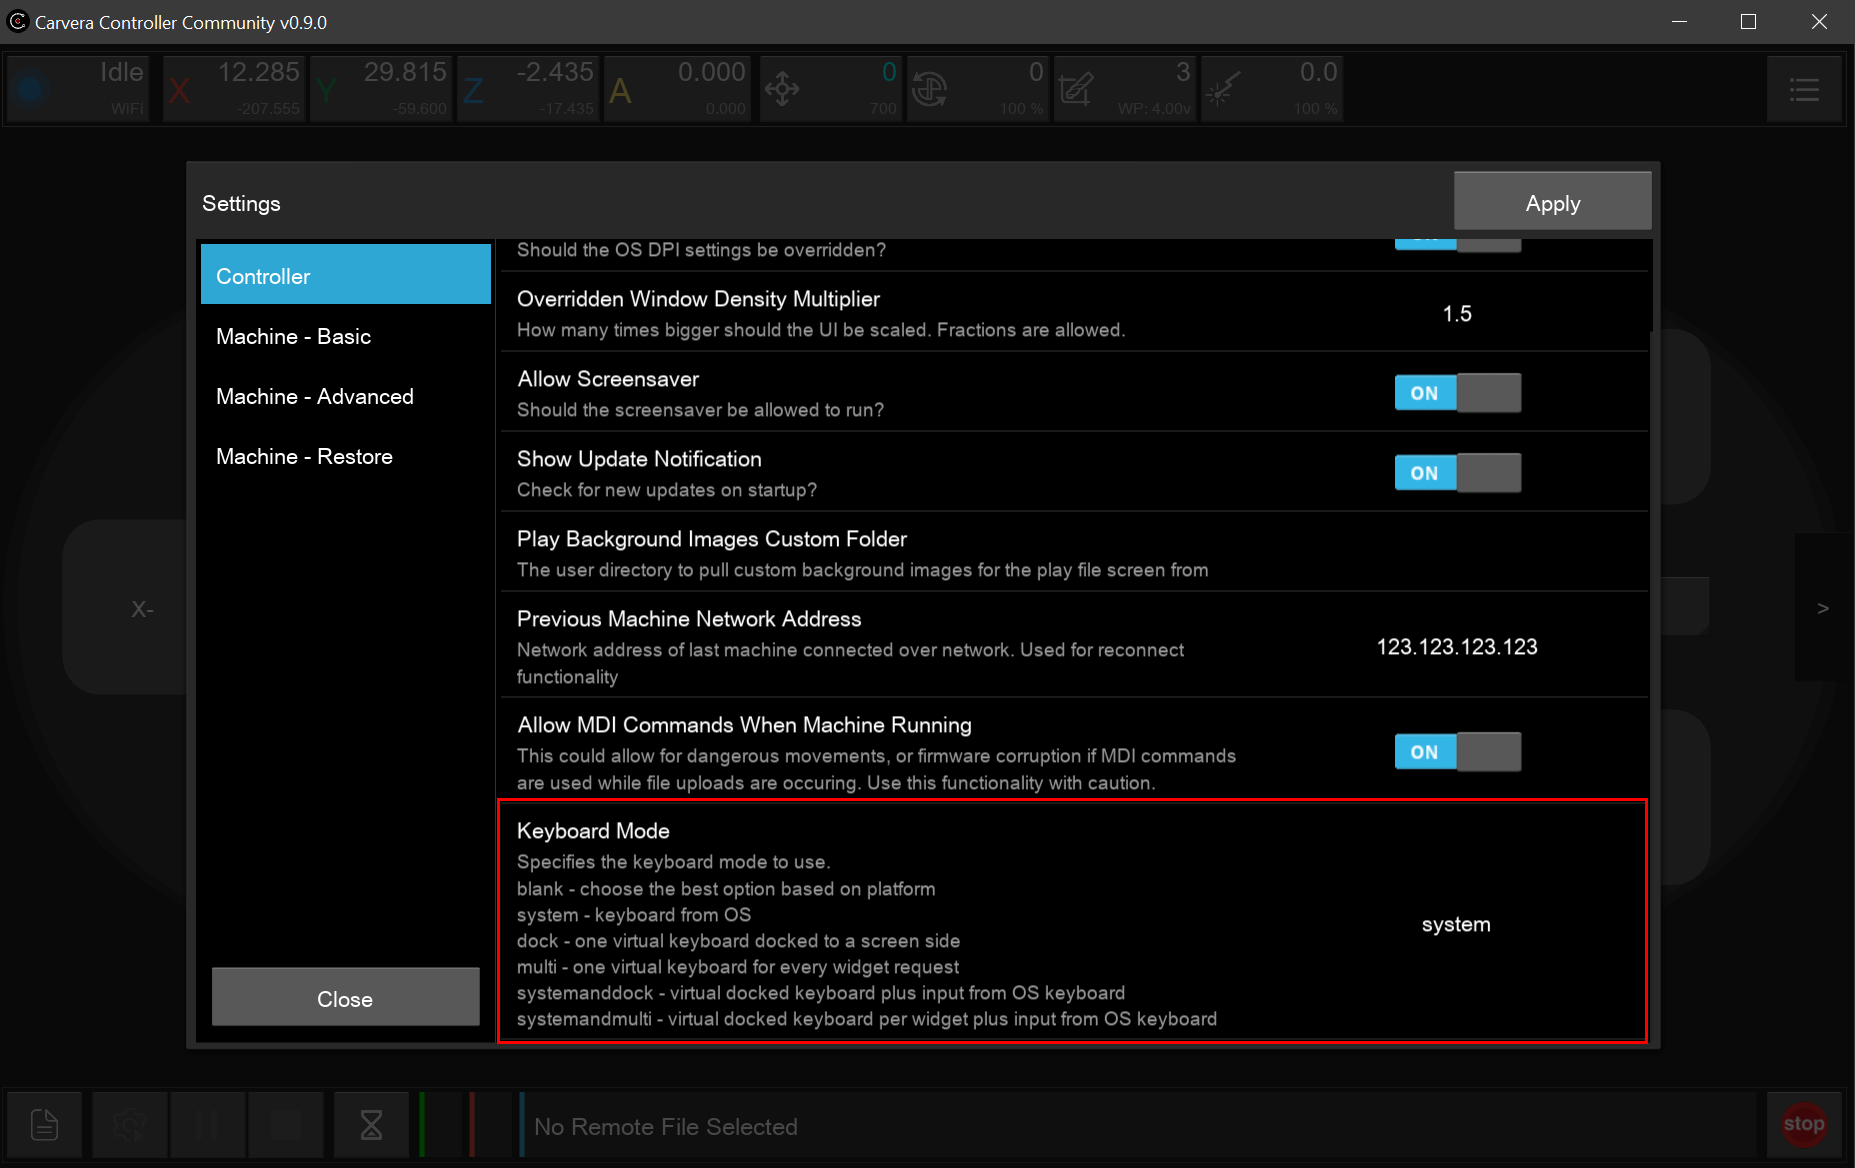Toggle the Allow Screensaver switch

(1457, 393)
